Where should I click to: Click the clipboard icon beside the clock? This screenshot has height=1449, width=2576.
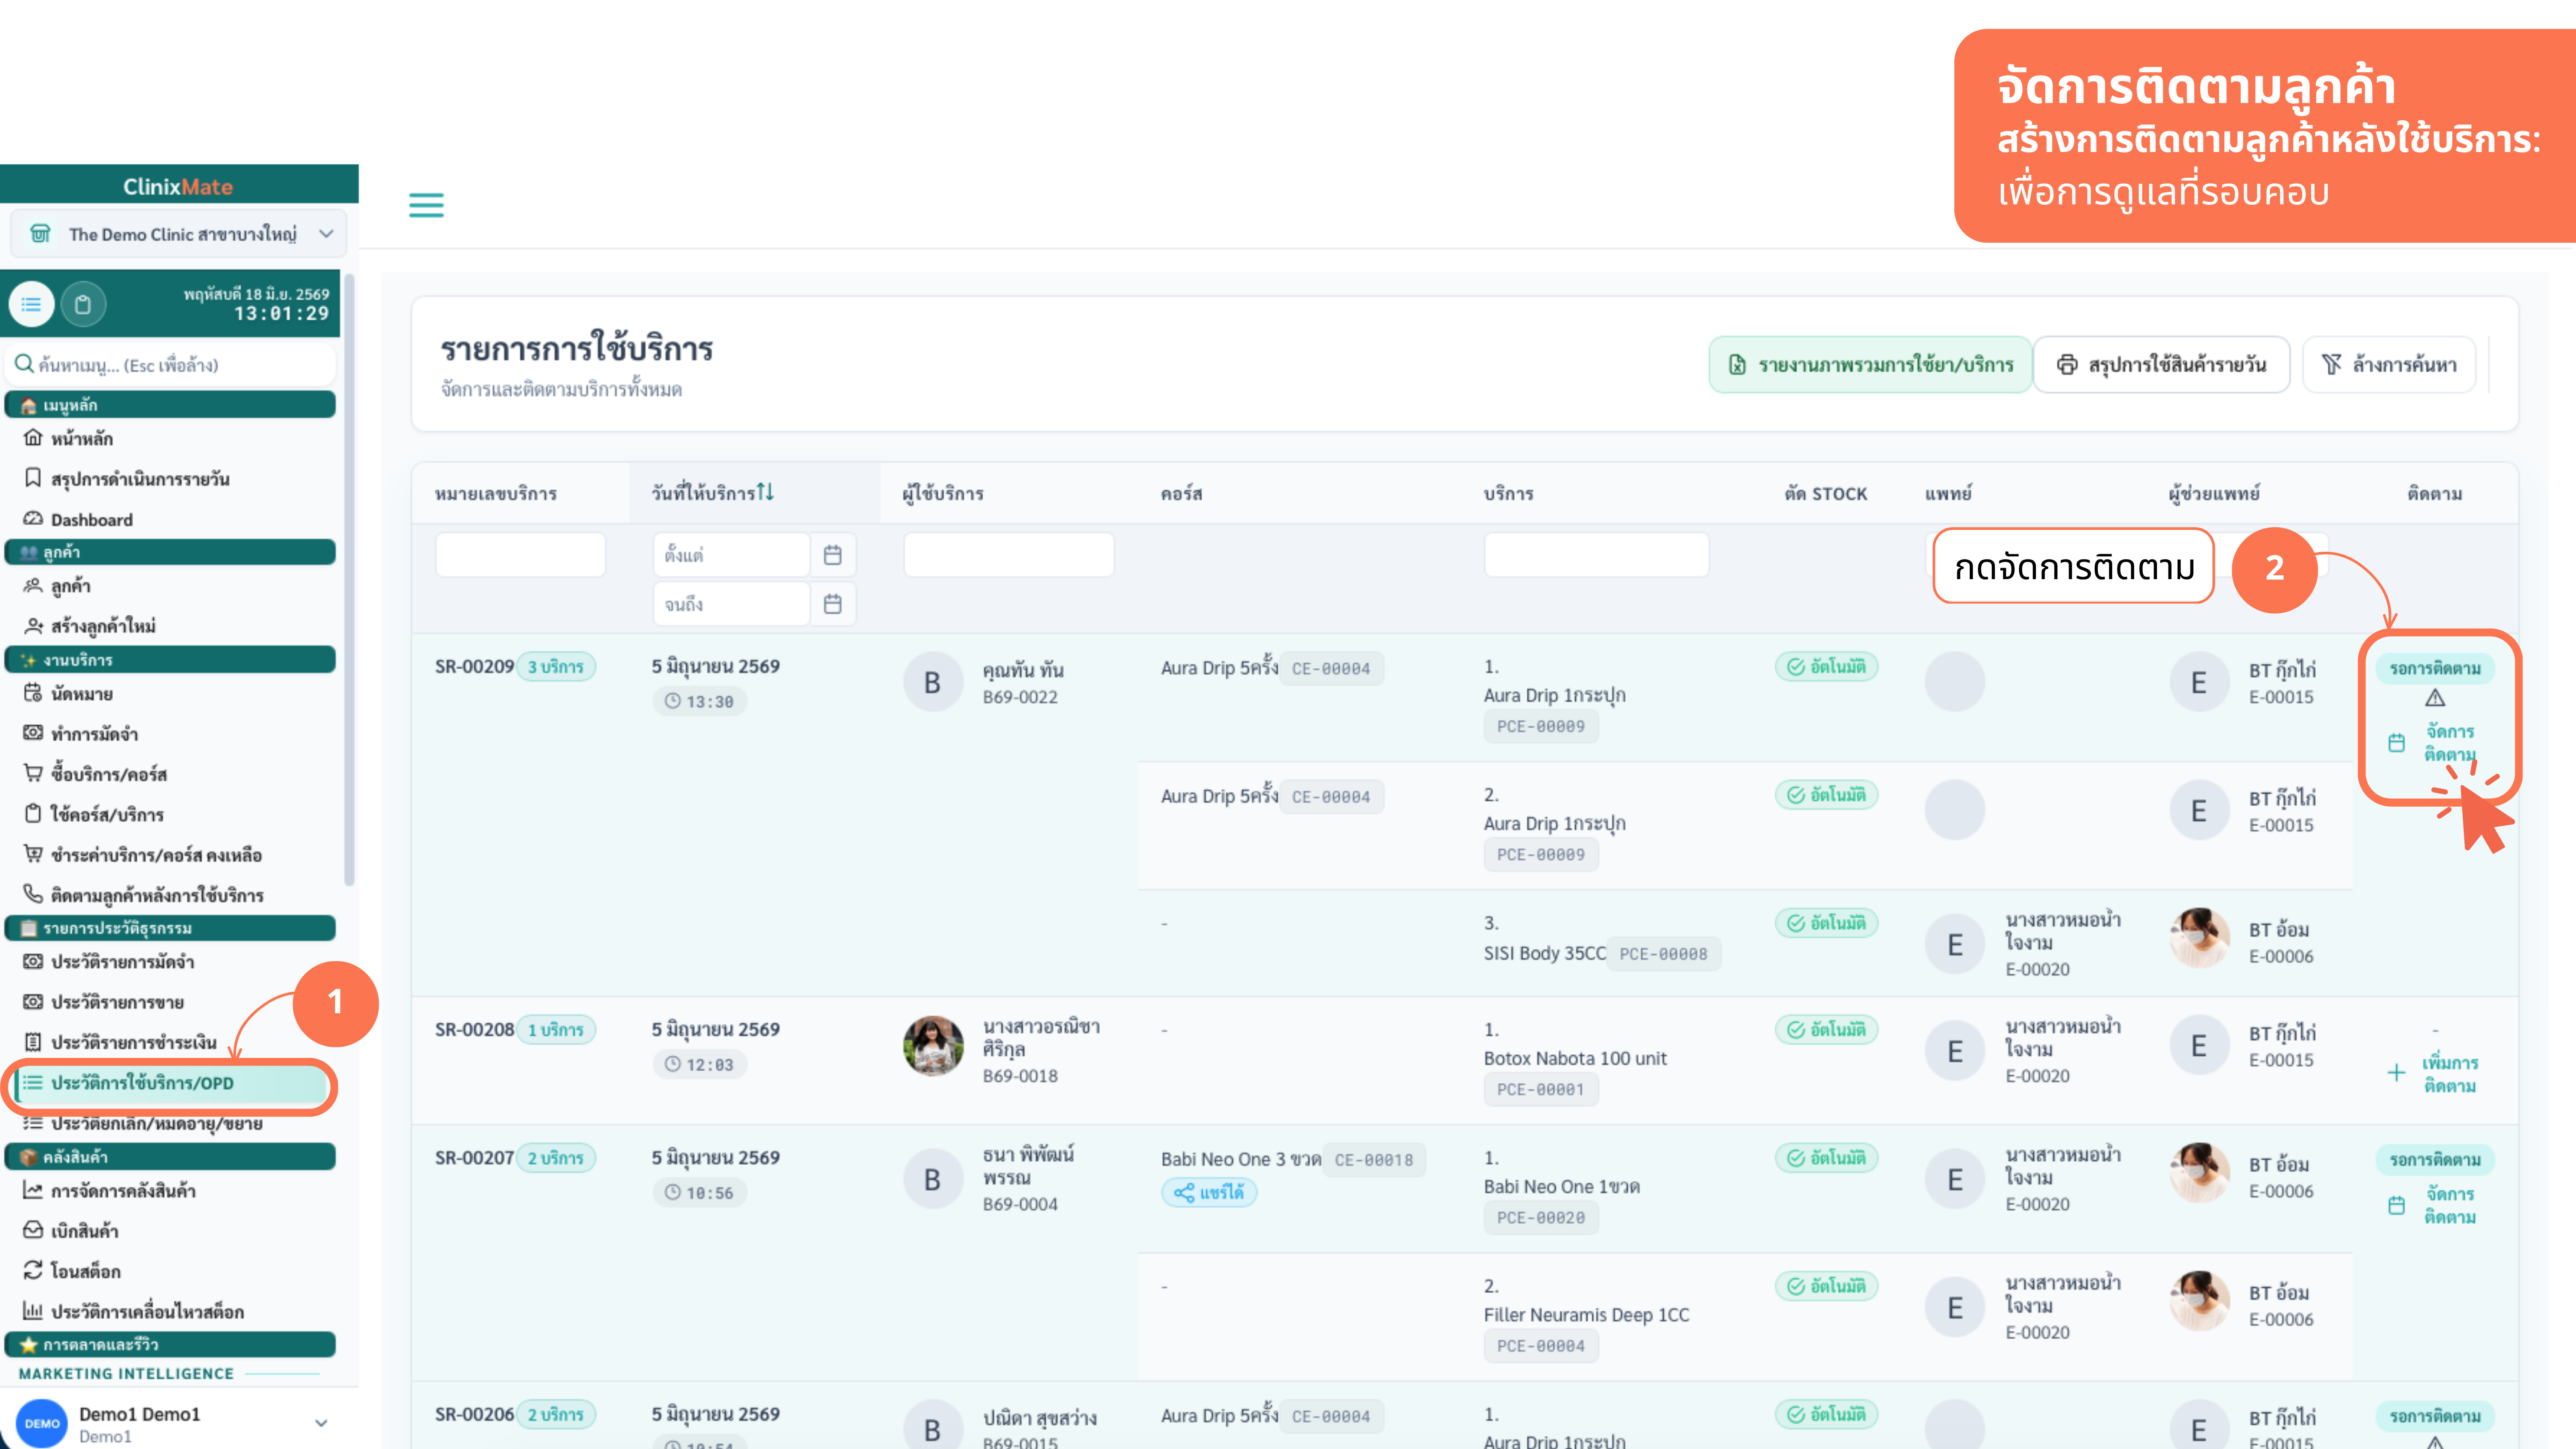pos(83,304)
